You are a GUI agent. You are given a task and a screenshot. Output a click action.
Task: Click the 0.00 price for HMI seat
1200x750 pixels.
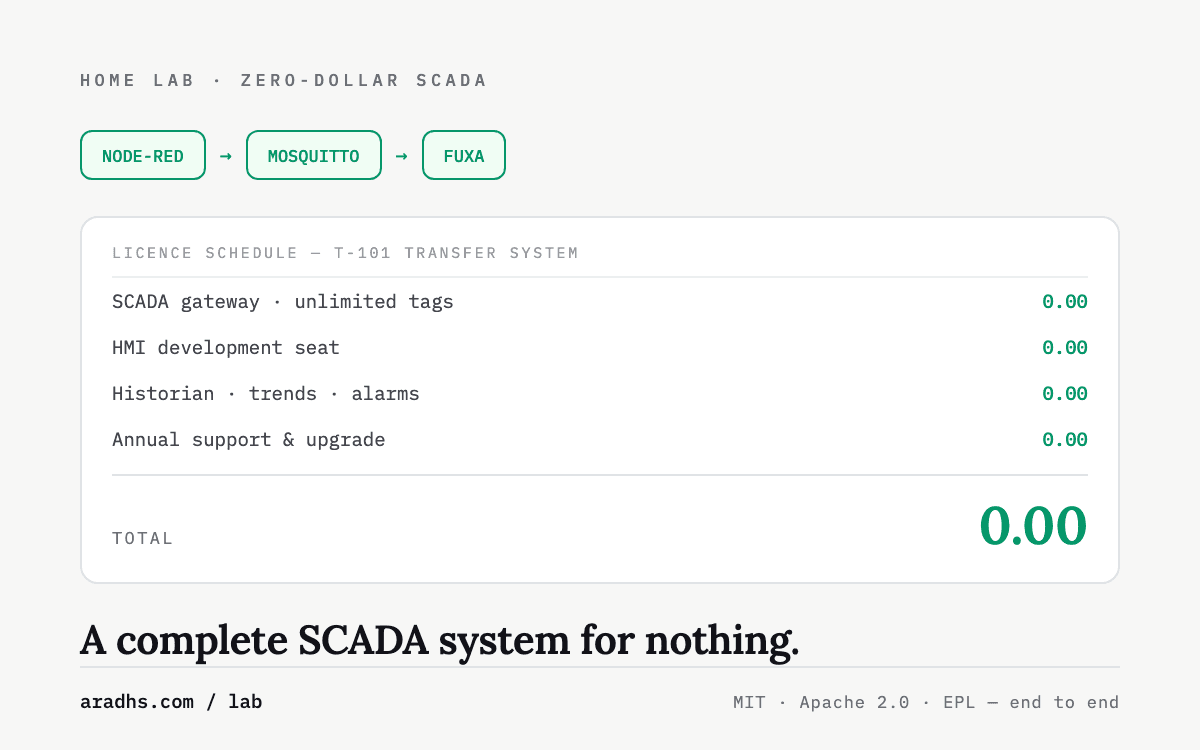(x=1065, y=347)
